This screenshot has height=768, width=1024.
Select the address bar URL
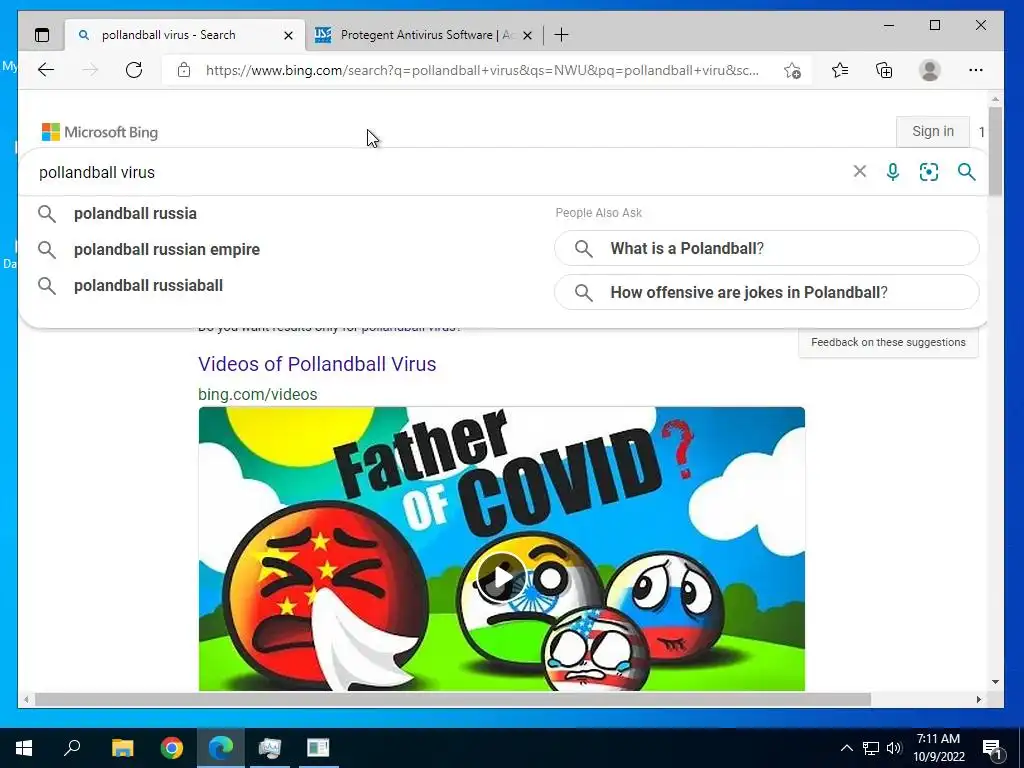tap(482, 71)
